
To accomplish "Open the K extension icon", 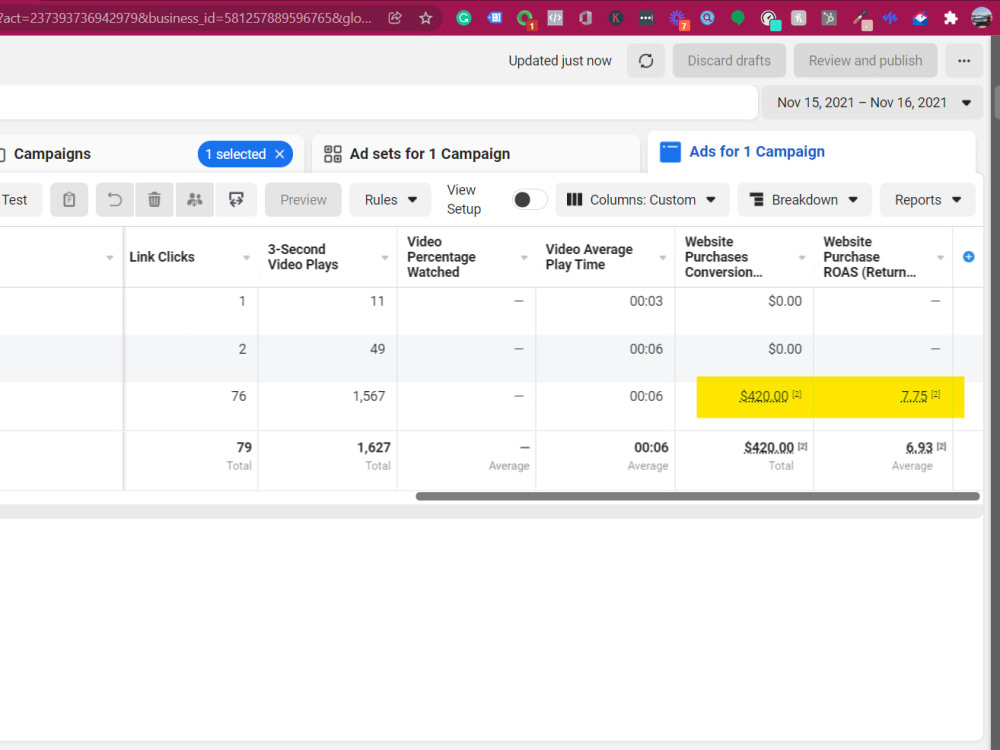I will (x=615, y=18).
